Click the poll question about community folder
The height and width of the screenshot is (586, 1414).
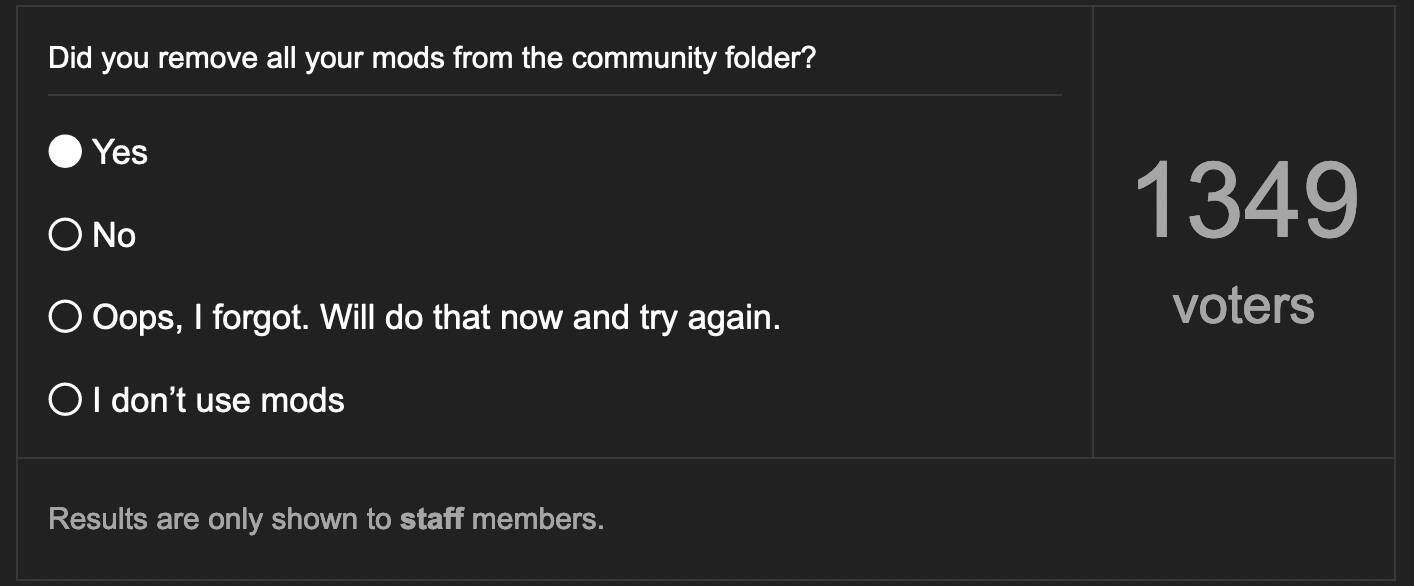coord(432,58)
